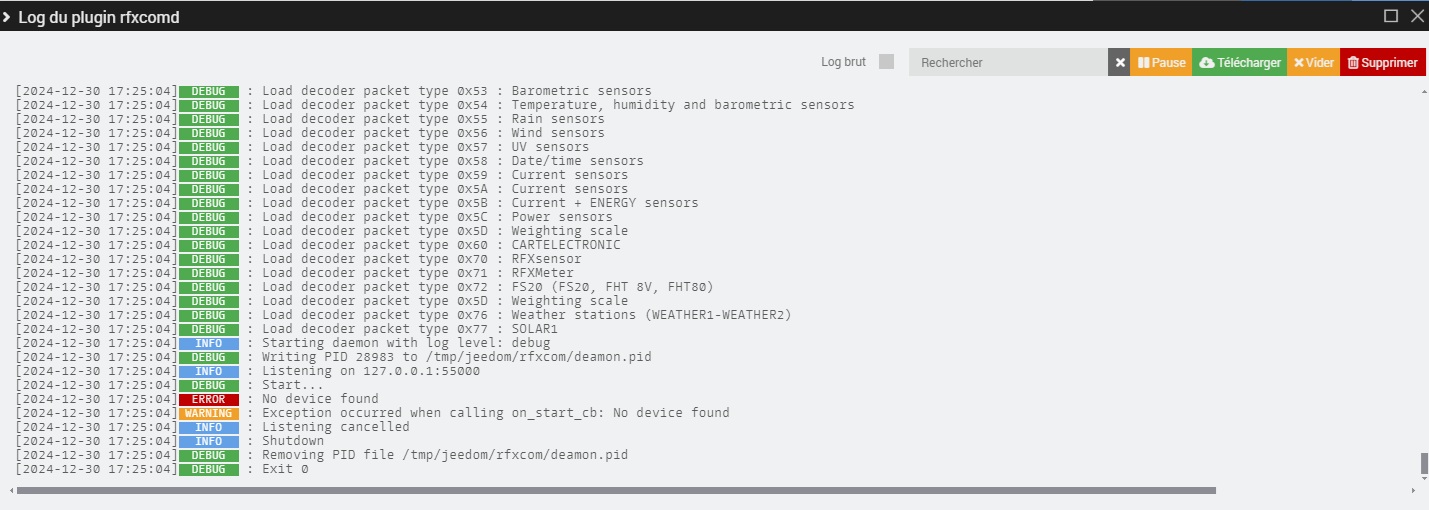Maximize the log dialog window
Viewport: 1429px width, 510px height.
[1391, 16]
